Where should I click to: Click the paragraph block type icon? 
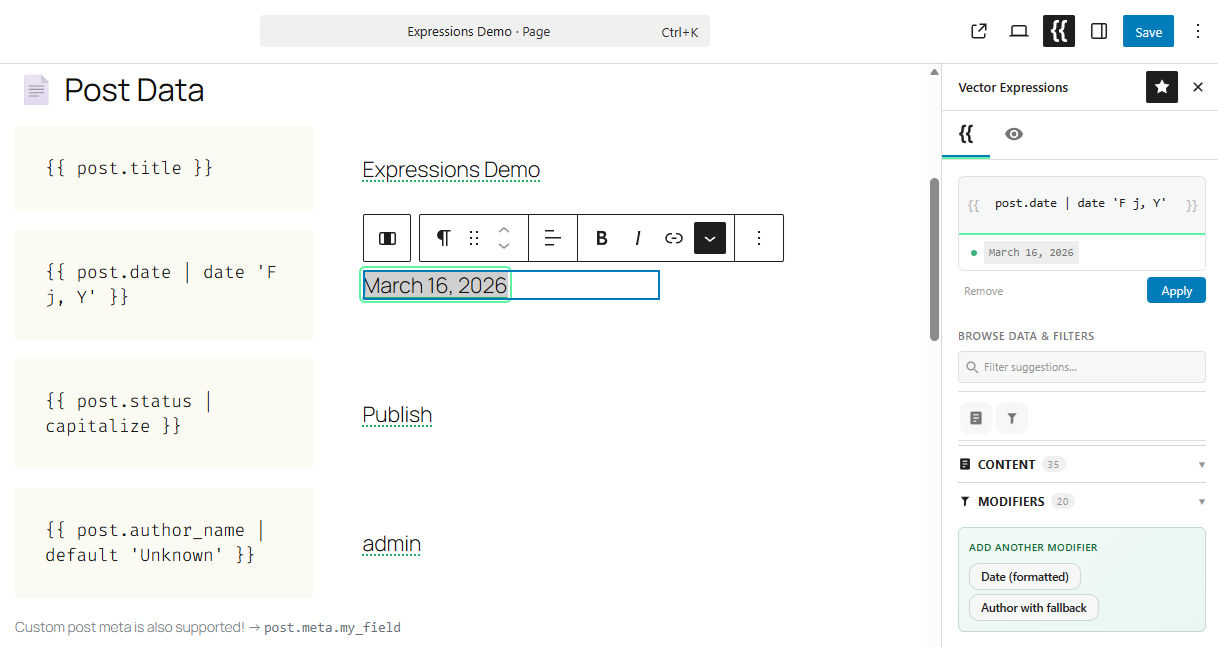tap(443, 238)
